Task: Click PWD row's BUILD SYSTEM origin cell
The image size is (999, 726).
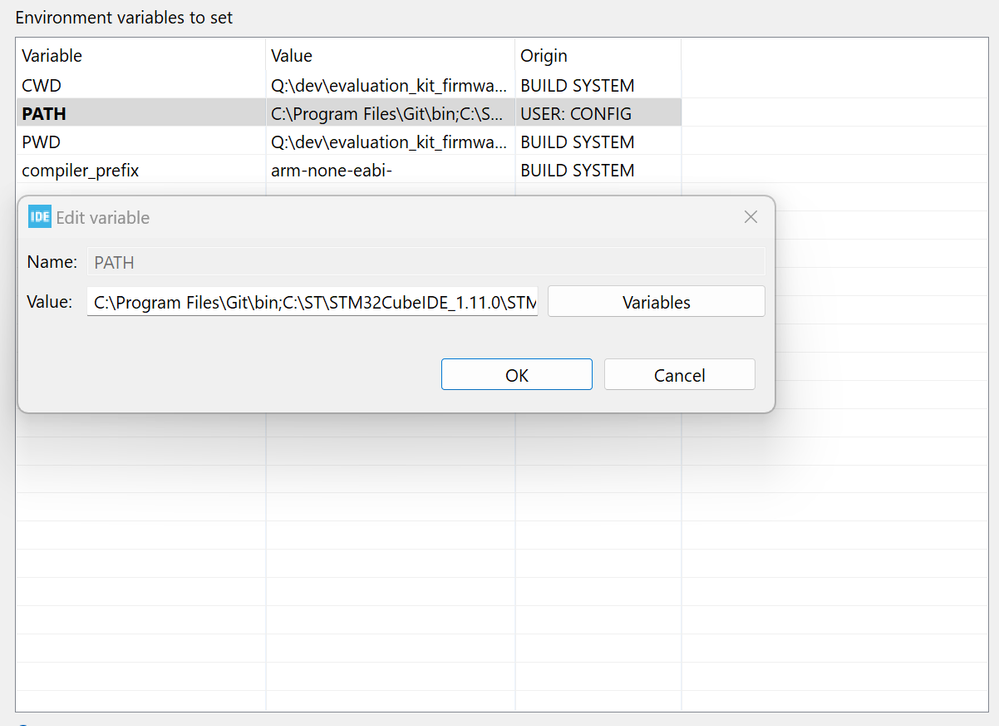Action: pos(598,142)
